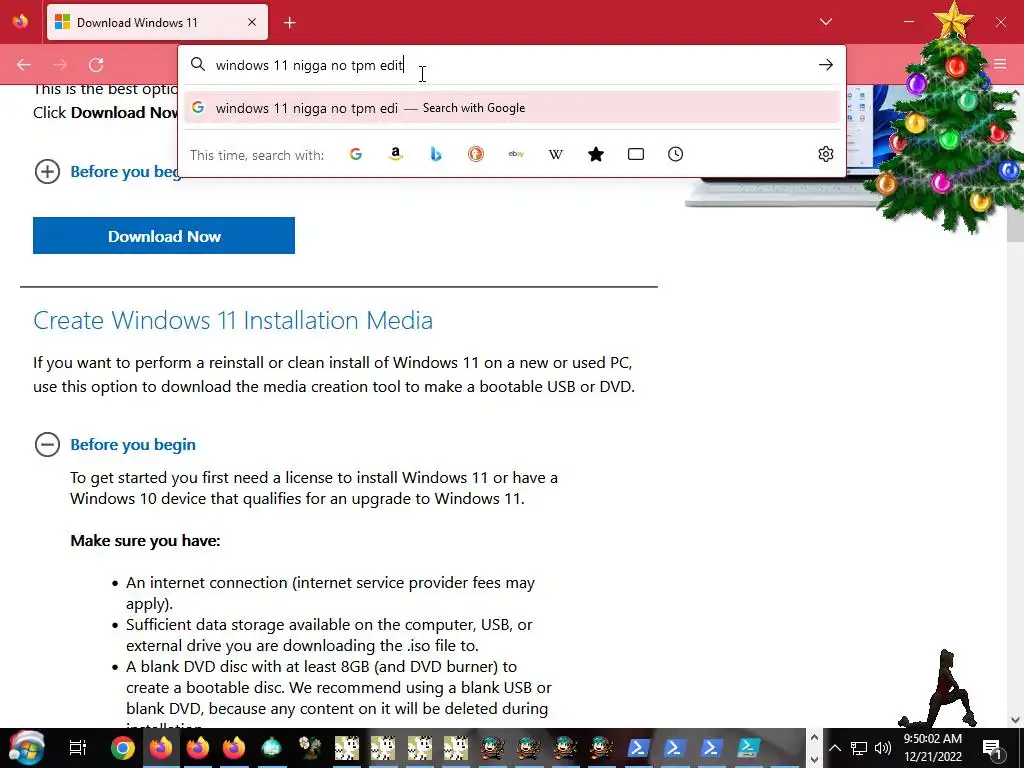Click Create Windows 11 Installation Media heading
Screen dimensions: 1024x768
233,321
